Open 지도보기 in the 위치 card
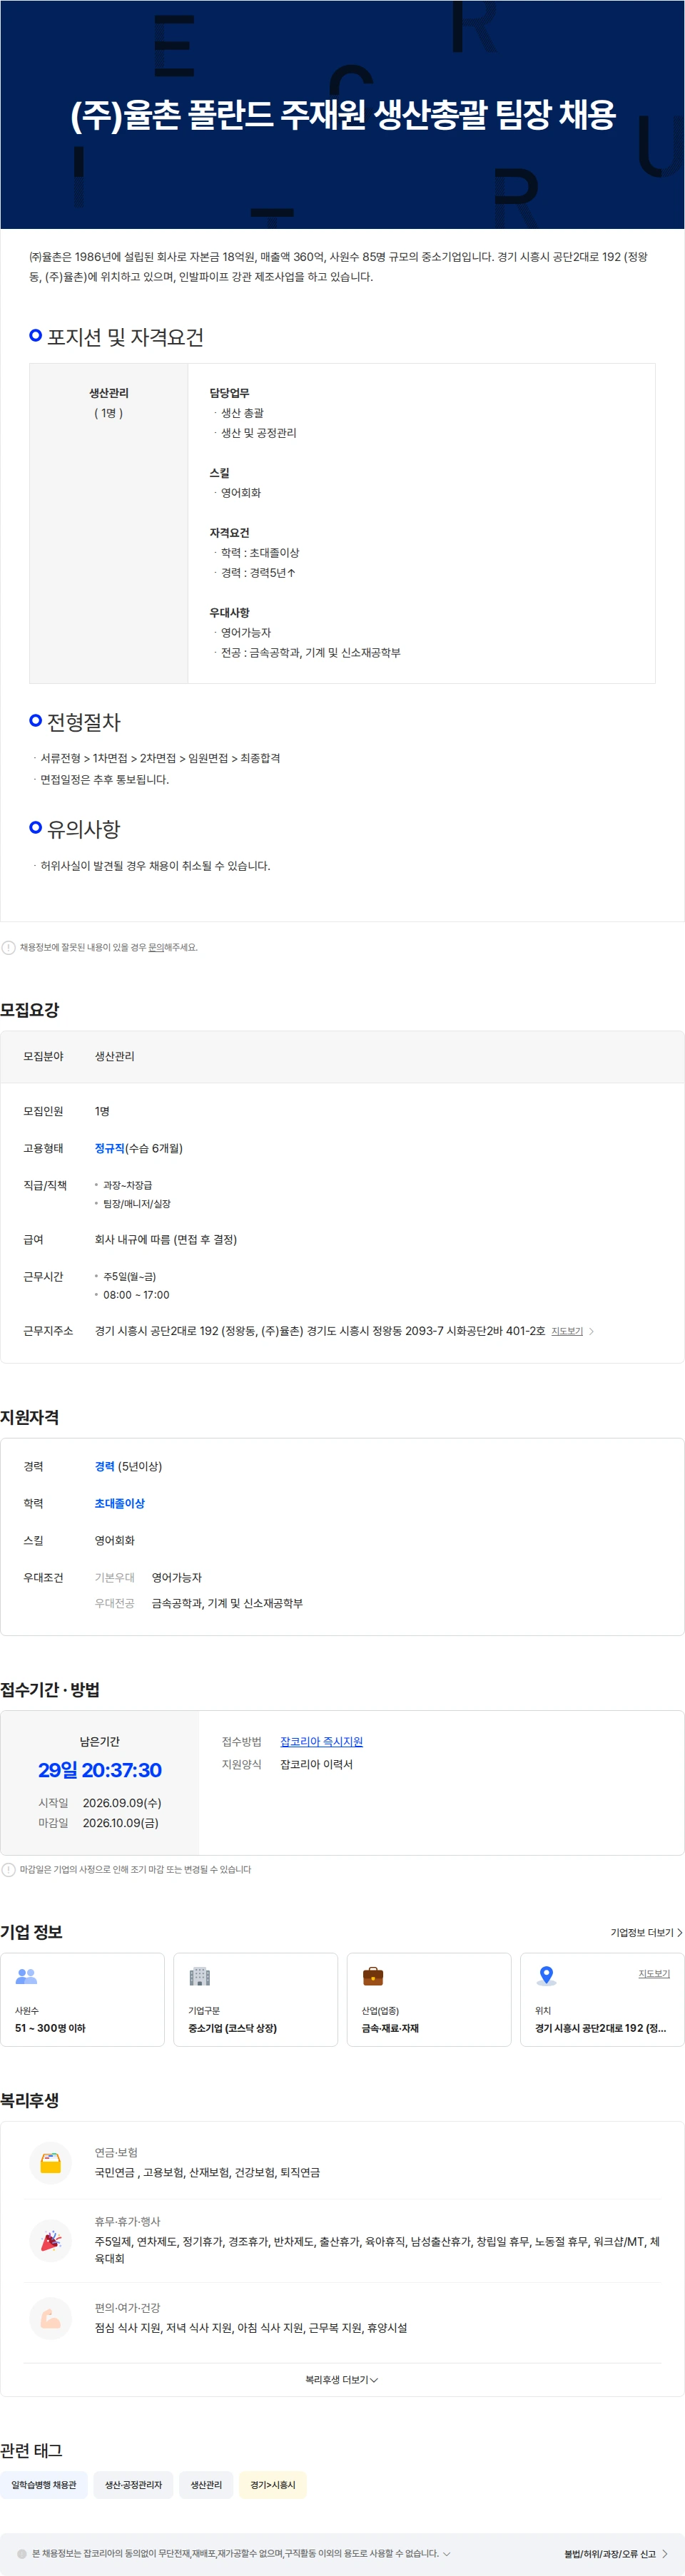 click(x=654, y=1973)
